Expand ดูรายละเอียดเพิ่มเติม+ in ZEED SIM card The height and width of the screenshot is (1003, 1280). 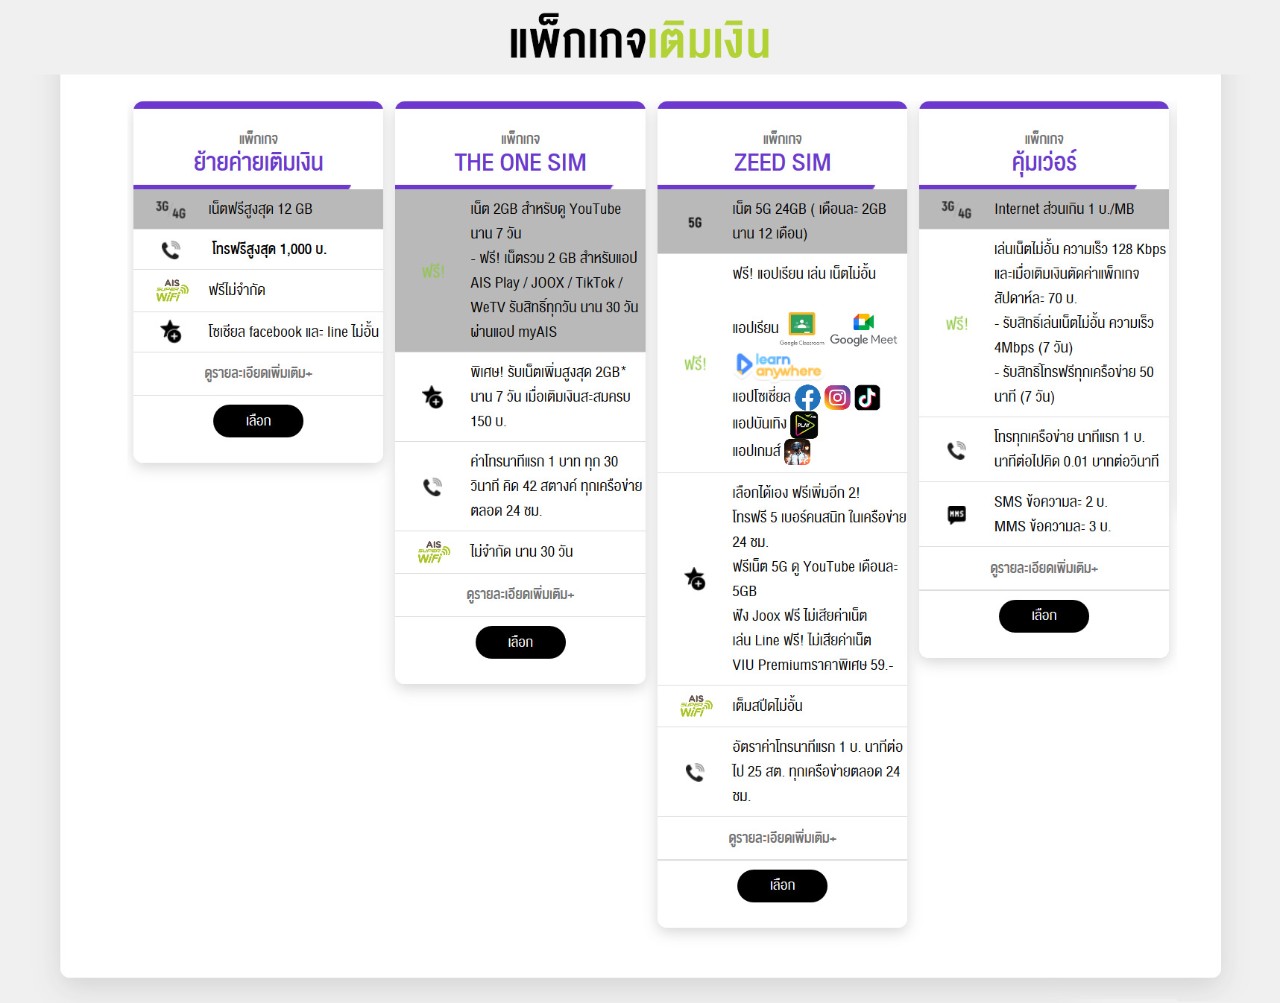point(782,838)
